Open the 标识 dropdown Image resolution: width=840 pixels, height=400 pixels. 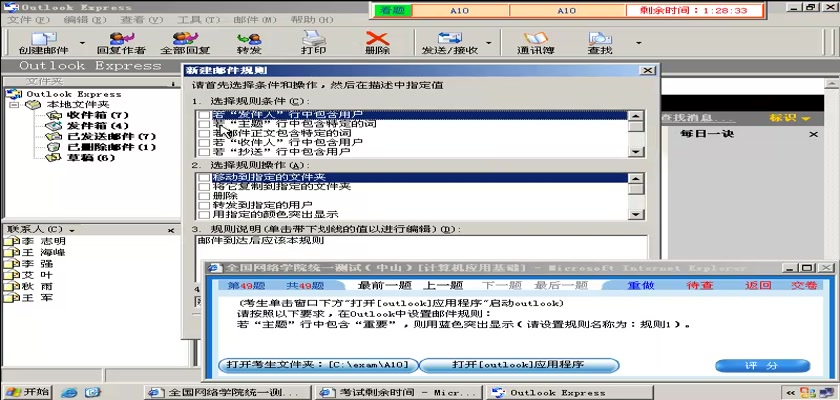coord(790,118)
